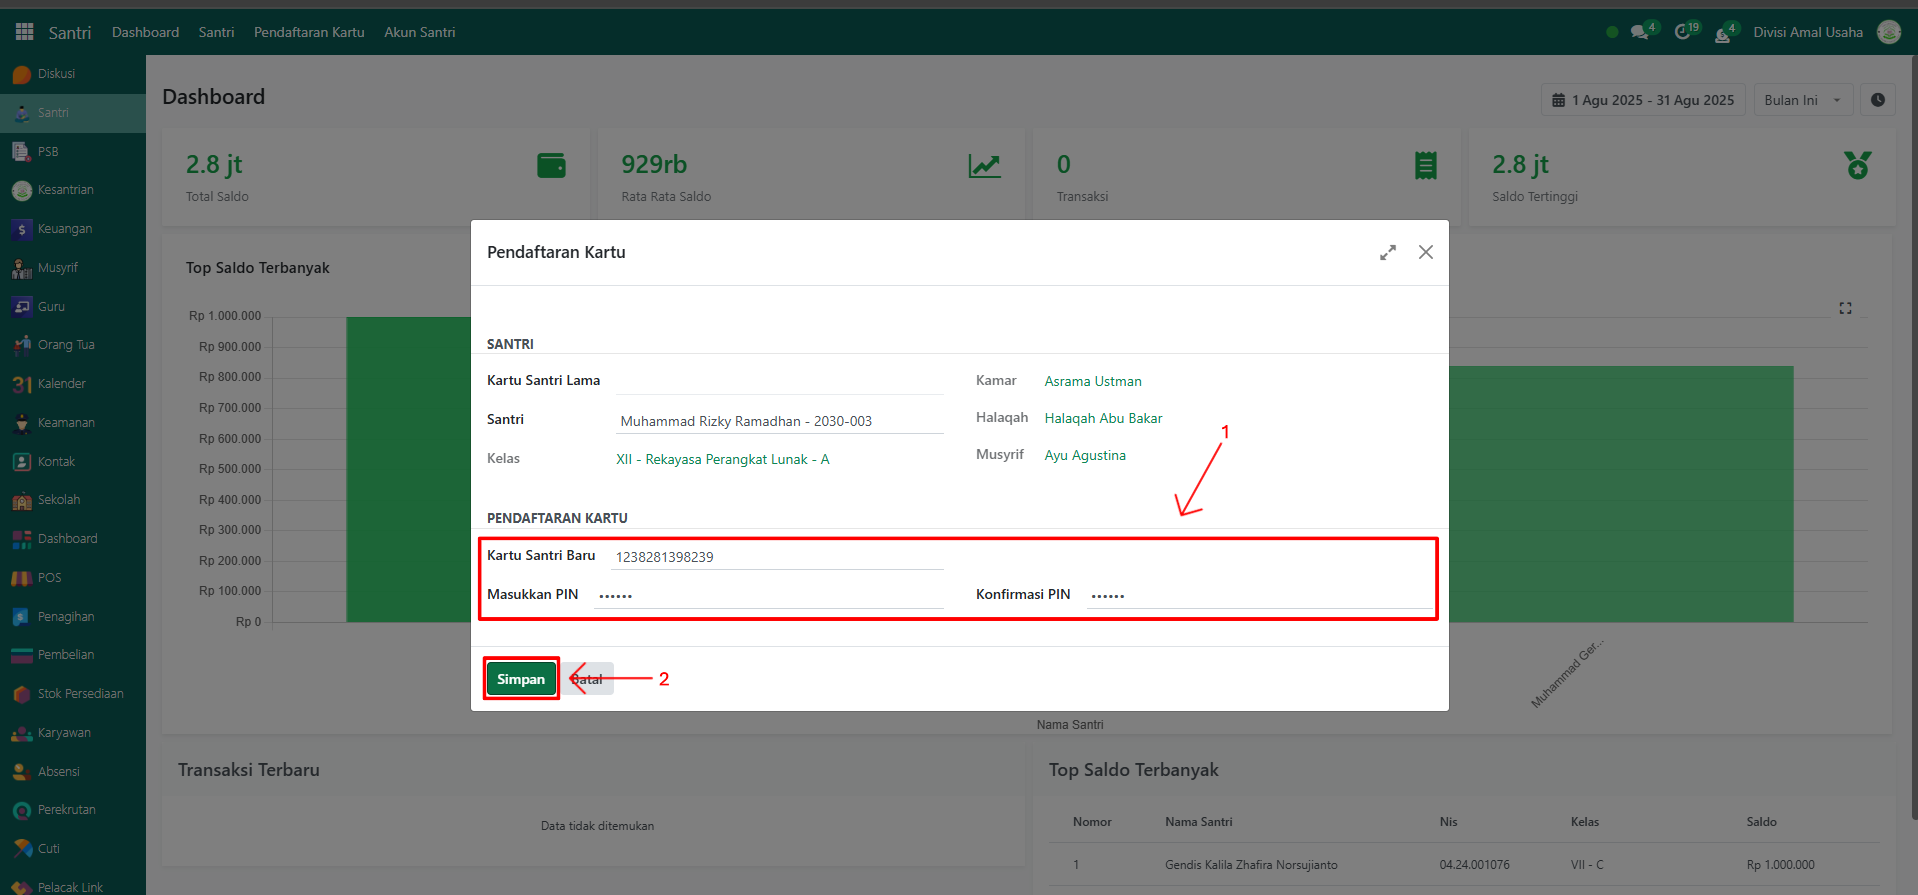
Task: Expand the Pendaftaran Kartu dialog to fullscreen
Action: point(1388,253)
